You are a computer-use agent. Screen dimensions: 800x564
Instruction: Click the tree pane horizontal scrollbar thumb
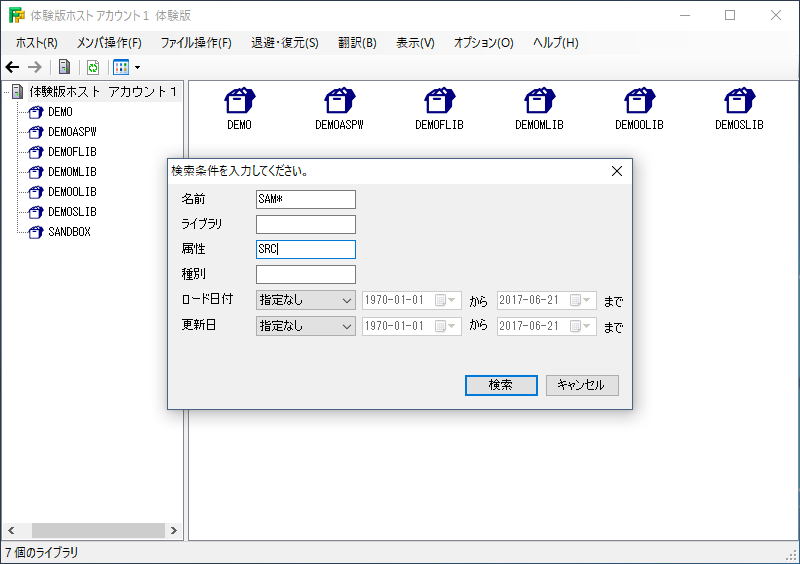pyautogui.click(x=98, y=530)
